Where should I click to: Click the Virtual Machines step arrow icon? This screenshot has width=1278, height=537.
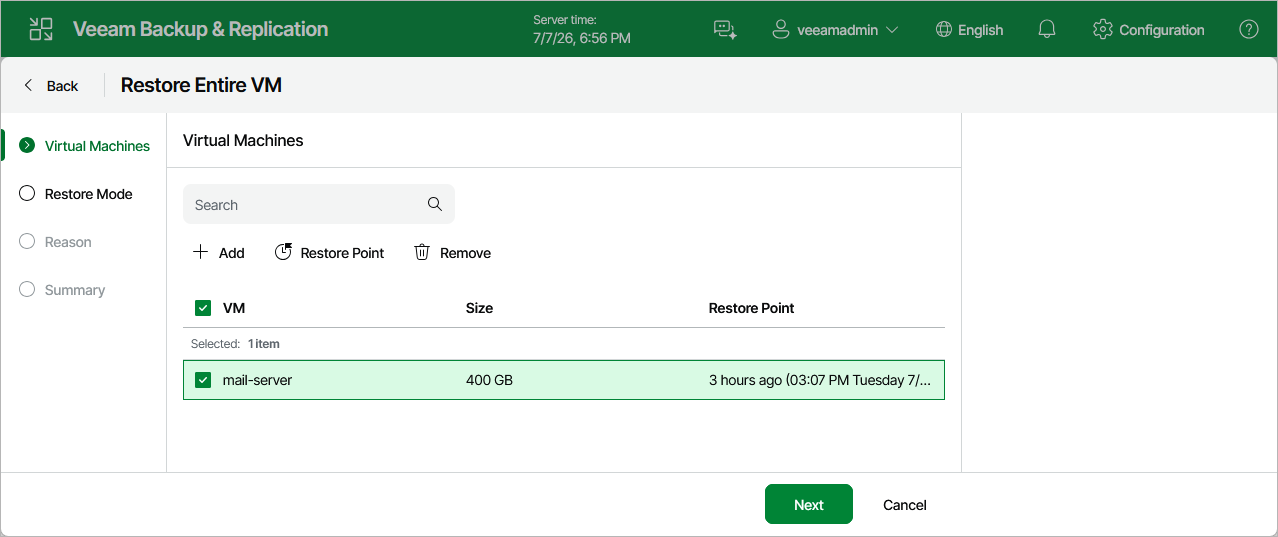point(27,145)
